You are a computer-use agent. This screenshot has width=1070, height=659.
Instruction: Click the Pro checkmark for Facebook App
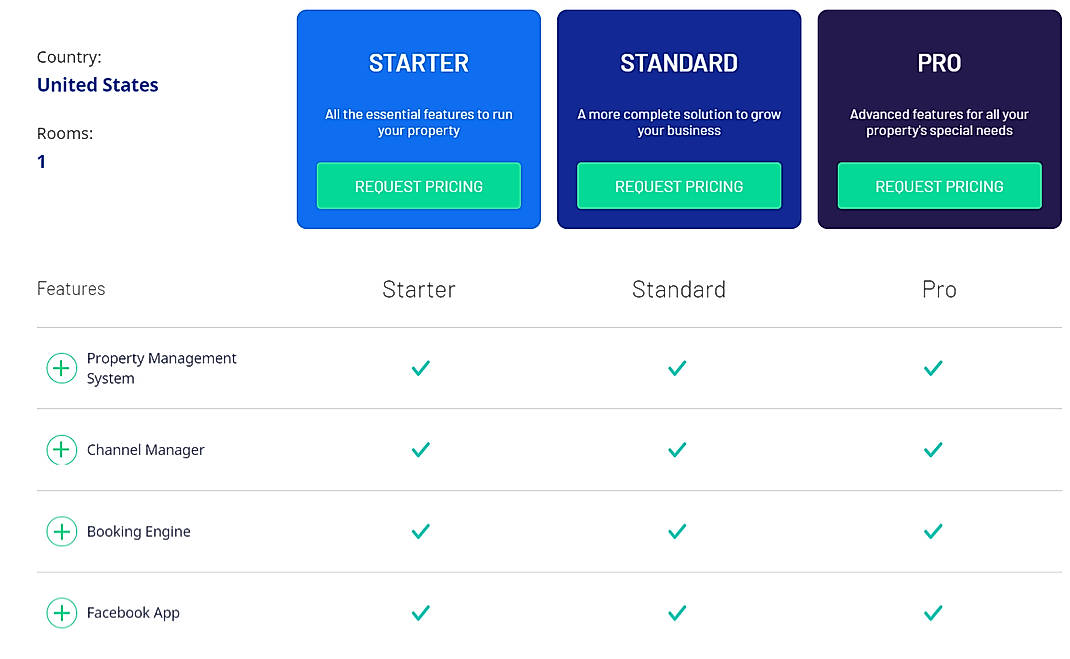point(933,613)
